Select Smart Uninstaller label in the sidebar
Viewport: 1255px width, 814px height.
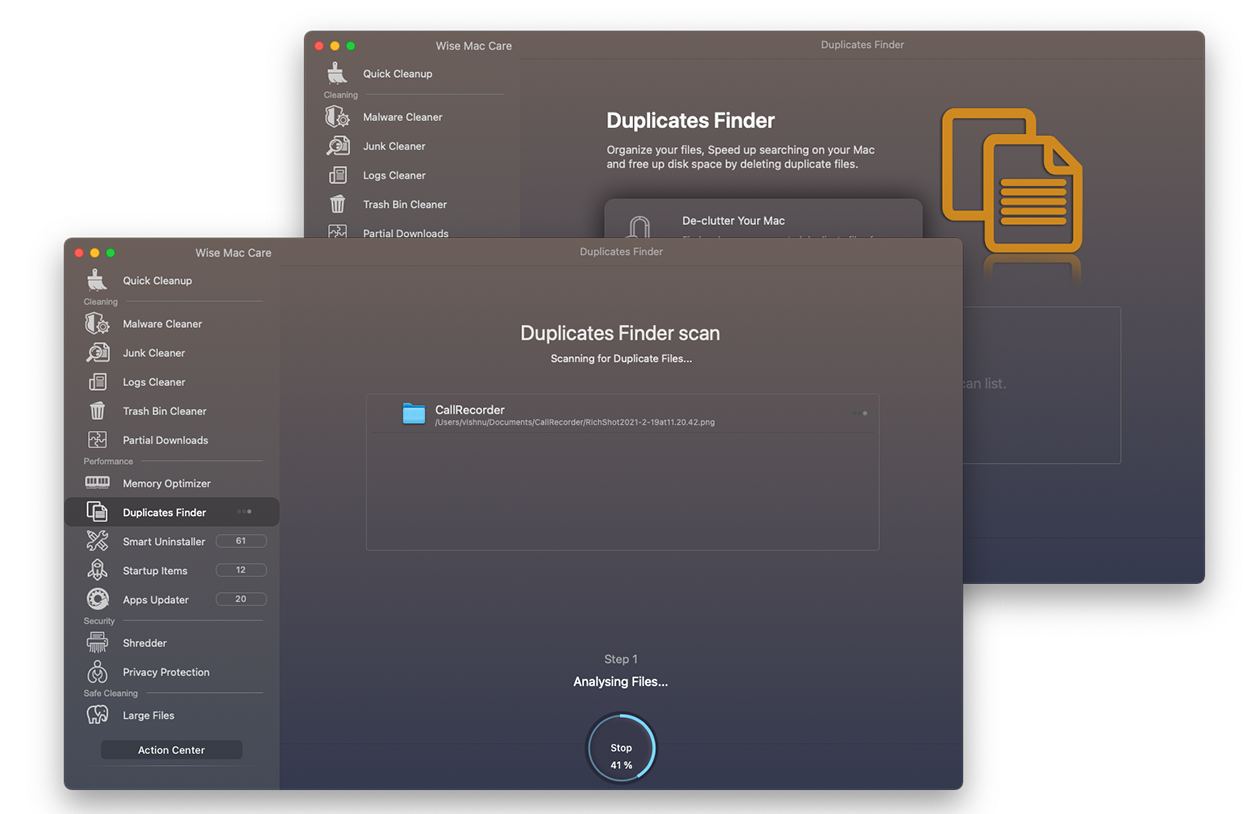[x=164, y=541]
